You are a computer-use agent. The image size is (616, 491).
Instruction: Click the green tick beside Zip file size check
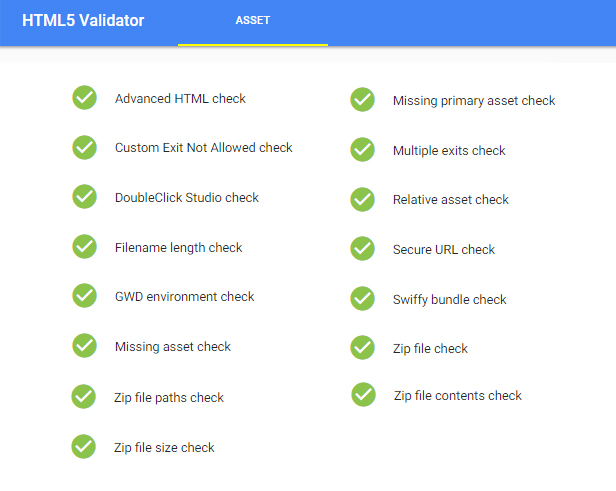[83, 447]
